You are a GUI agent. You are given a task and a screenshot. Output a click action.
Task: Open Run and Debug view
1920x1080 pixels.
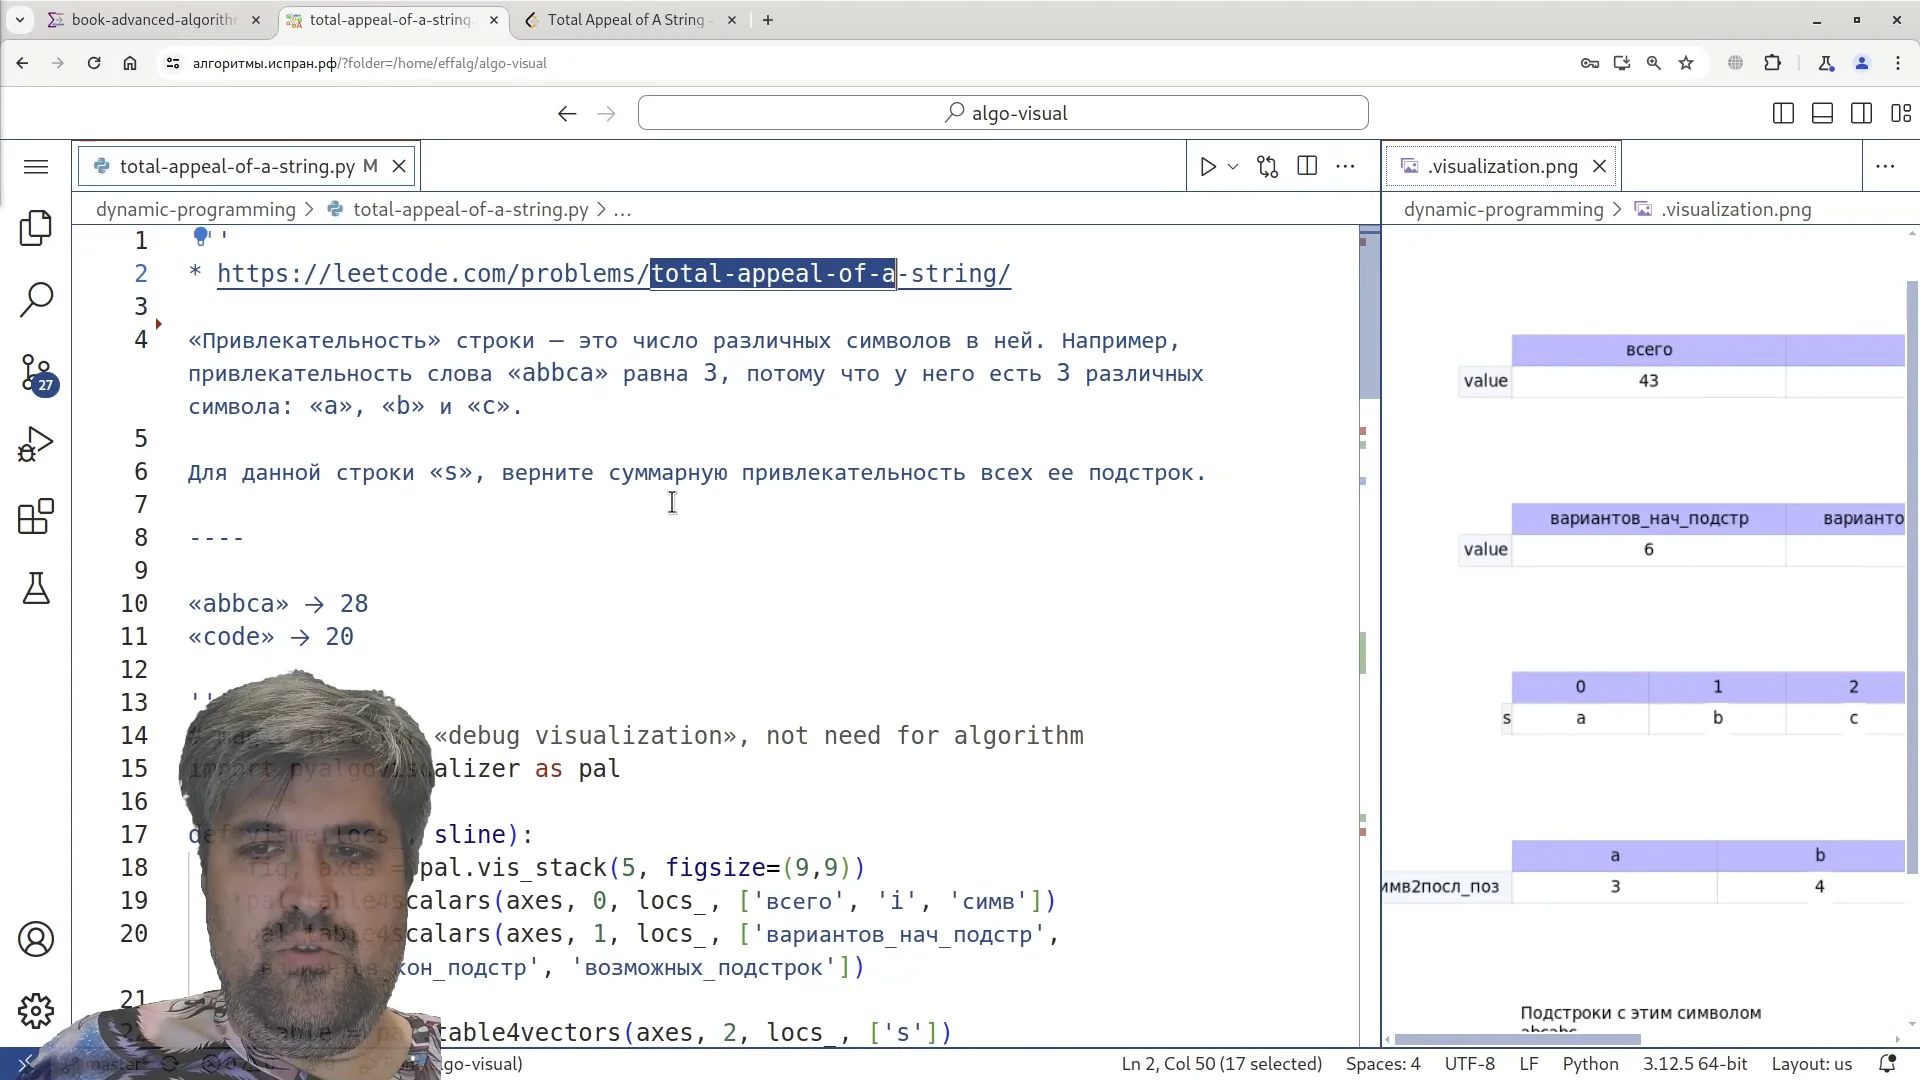click(36, 445)
